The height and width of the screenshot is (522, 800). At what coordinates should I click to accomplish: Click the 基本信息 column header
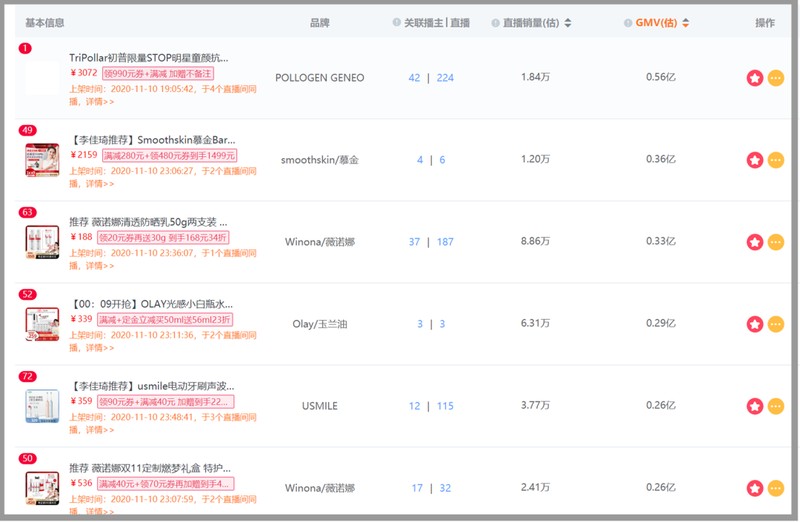(45, 22)
